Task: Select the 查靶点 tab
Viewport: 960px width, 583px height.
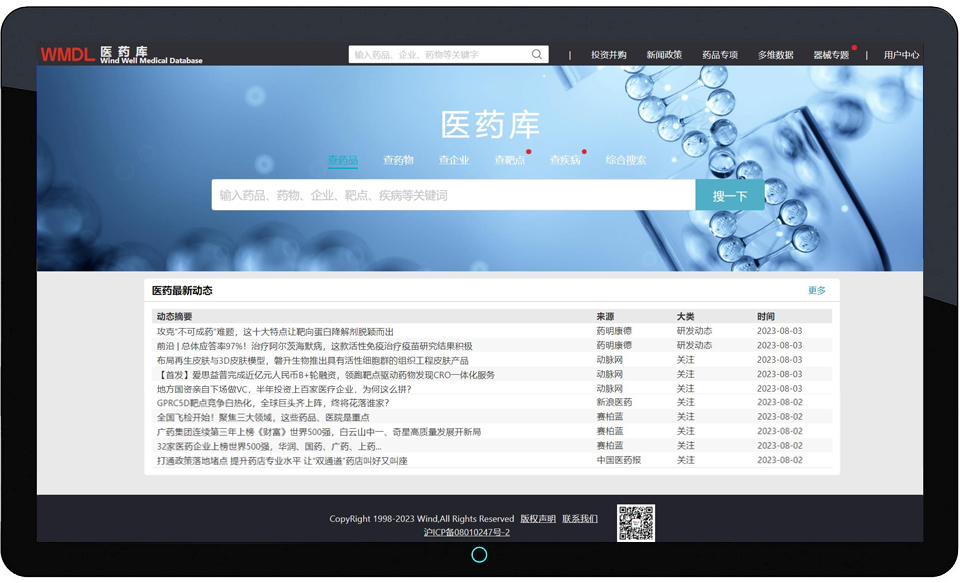Action: [509, 160]
